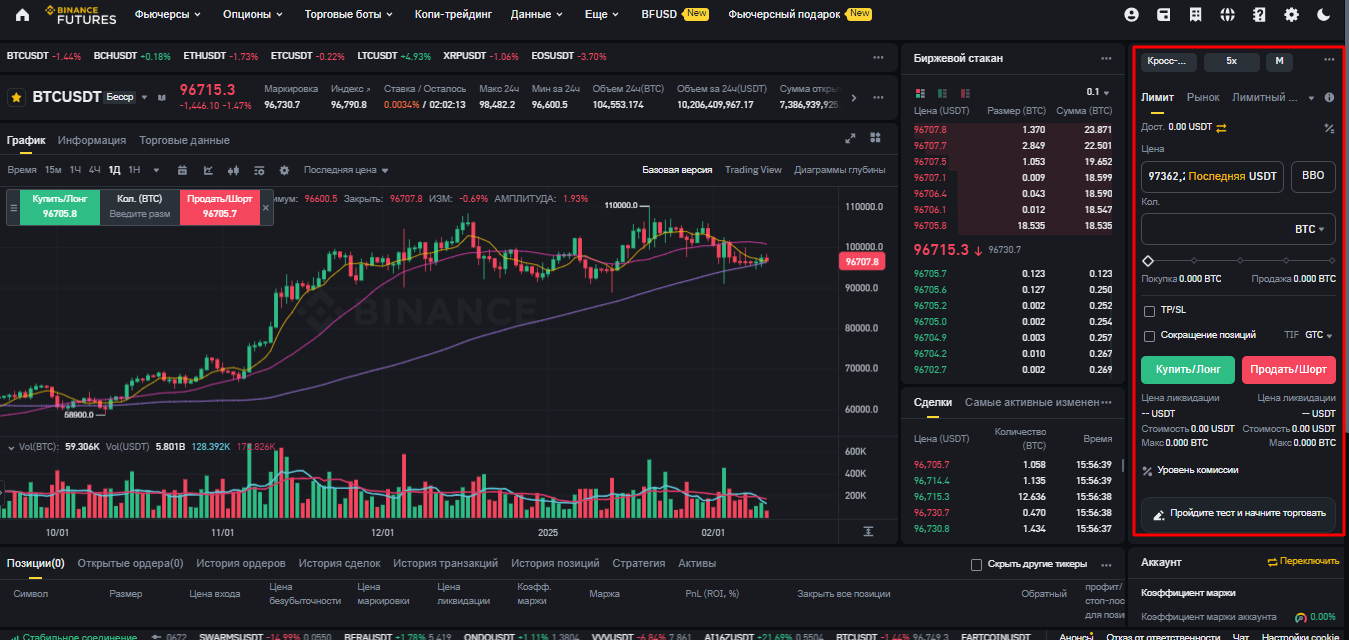Show both bids and asks in order book
The image size is (1349, 640).
coord(919,92)
